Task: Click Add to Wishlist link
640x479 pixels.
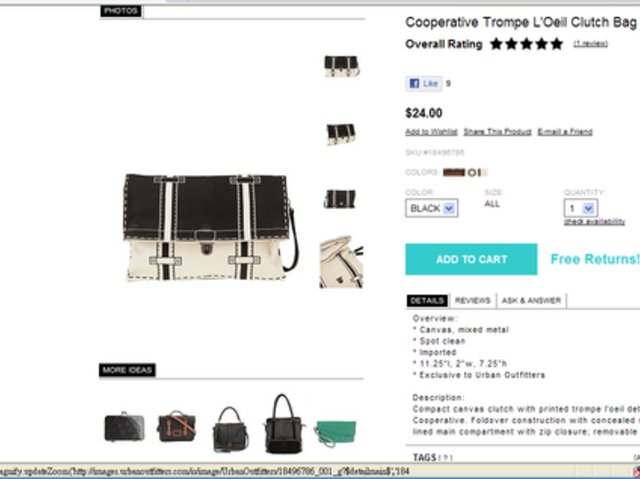Action: [431, 132]
